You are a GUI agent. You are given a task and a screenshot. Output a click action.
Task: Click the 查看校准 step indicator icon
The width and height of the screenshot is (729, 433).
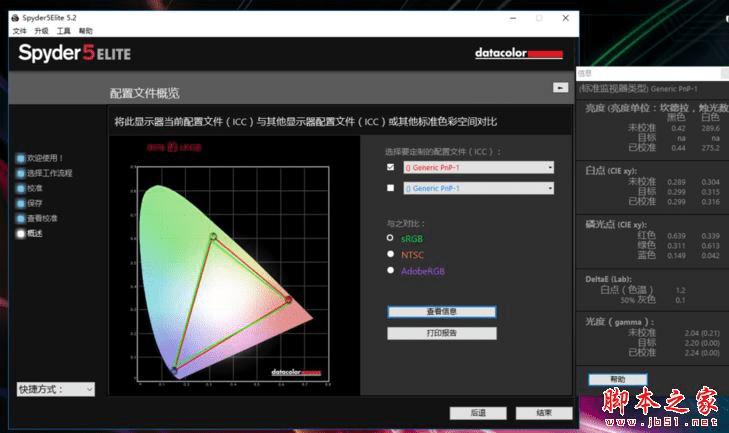pos(20,218)
